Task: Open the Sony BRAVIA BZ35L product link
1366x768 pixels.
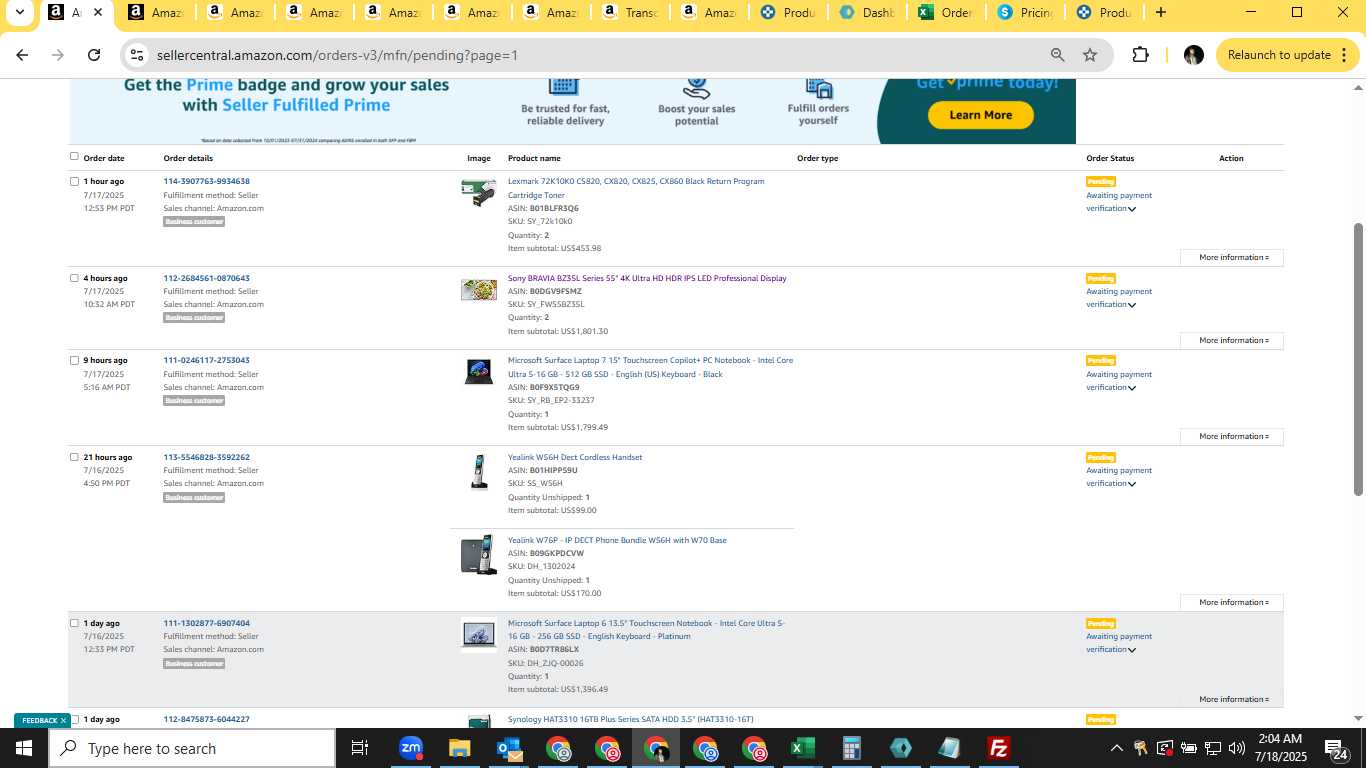Action: 647,278
